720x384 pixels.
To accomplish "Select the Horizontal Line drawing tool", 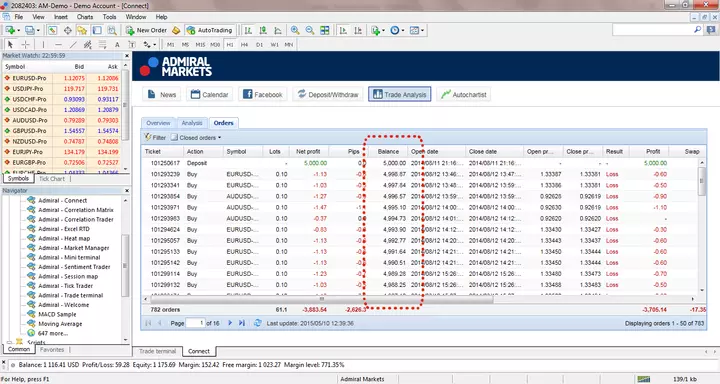I will point(58,45).
